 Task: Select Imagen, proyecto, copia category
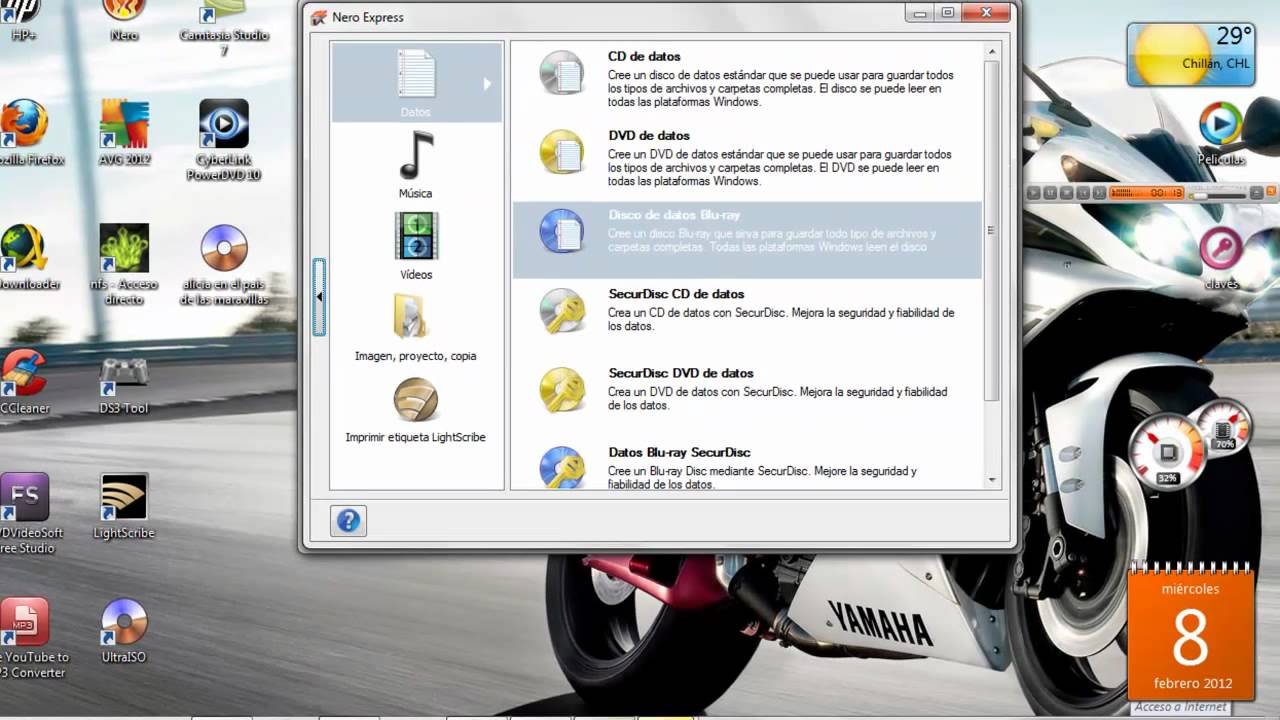coord(416,327)
